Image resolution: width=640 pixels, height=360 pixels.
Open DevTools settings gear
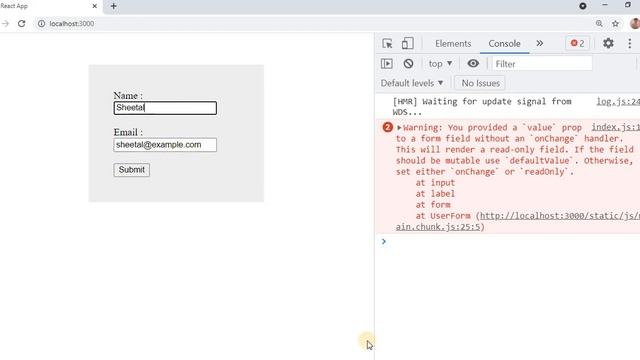[x=608, y=43]
